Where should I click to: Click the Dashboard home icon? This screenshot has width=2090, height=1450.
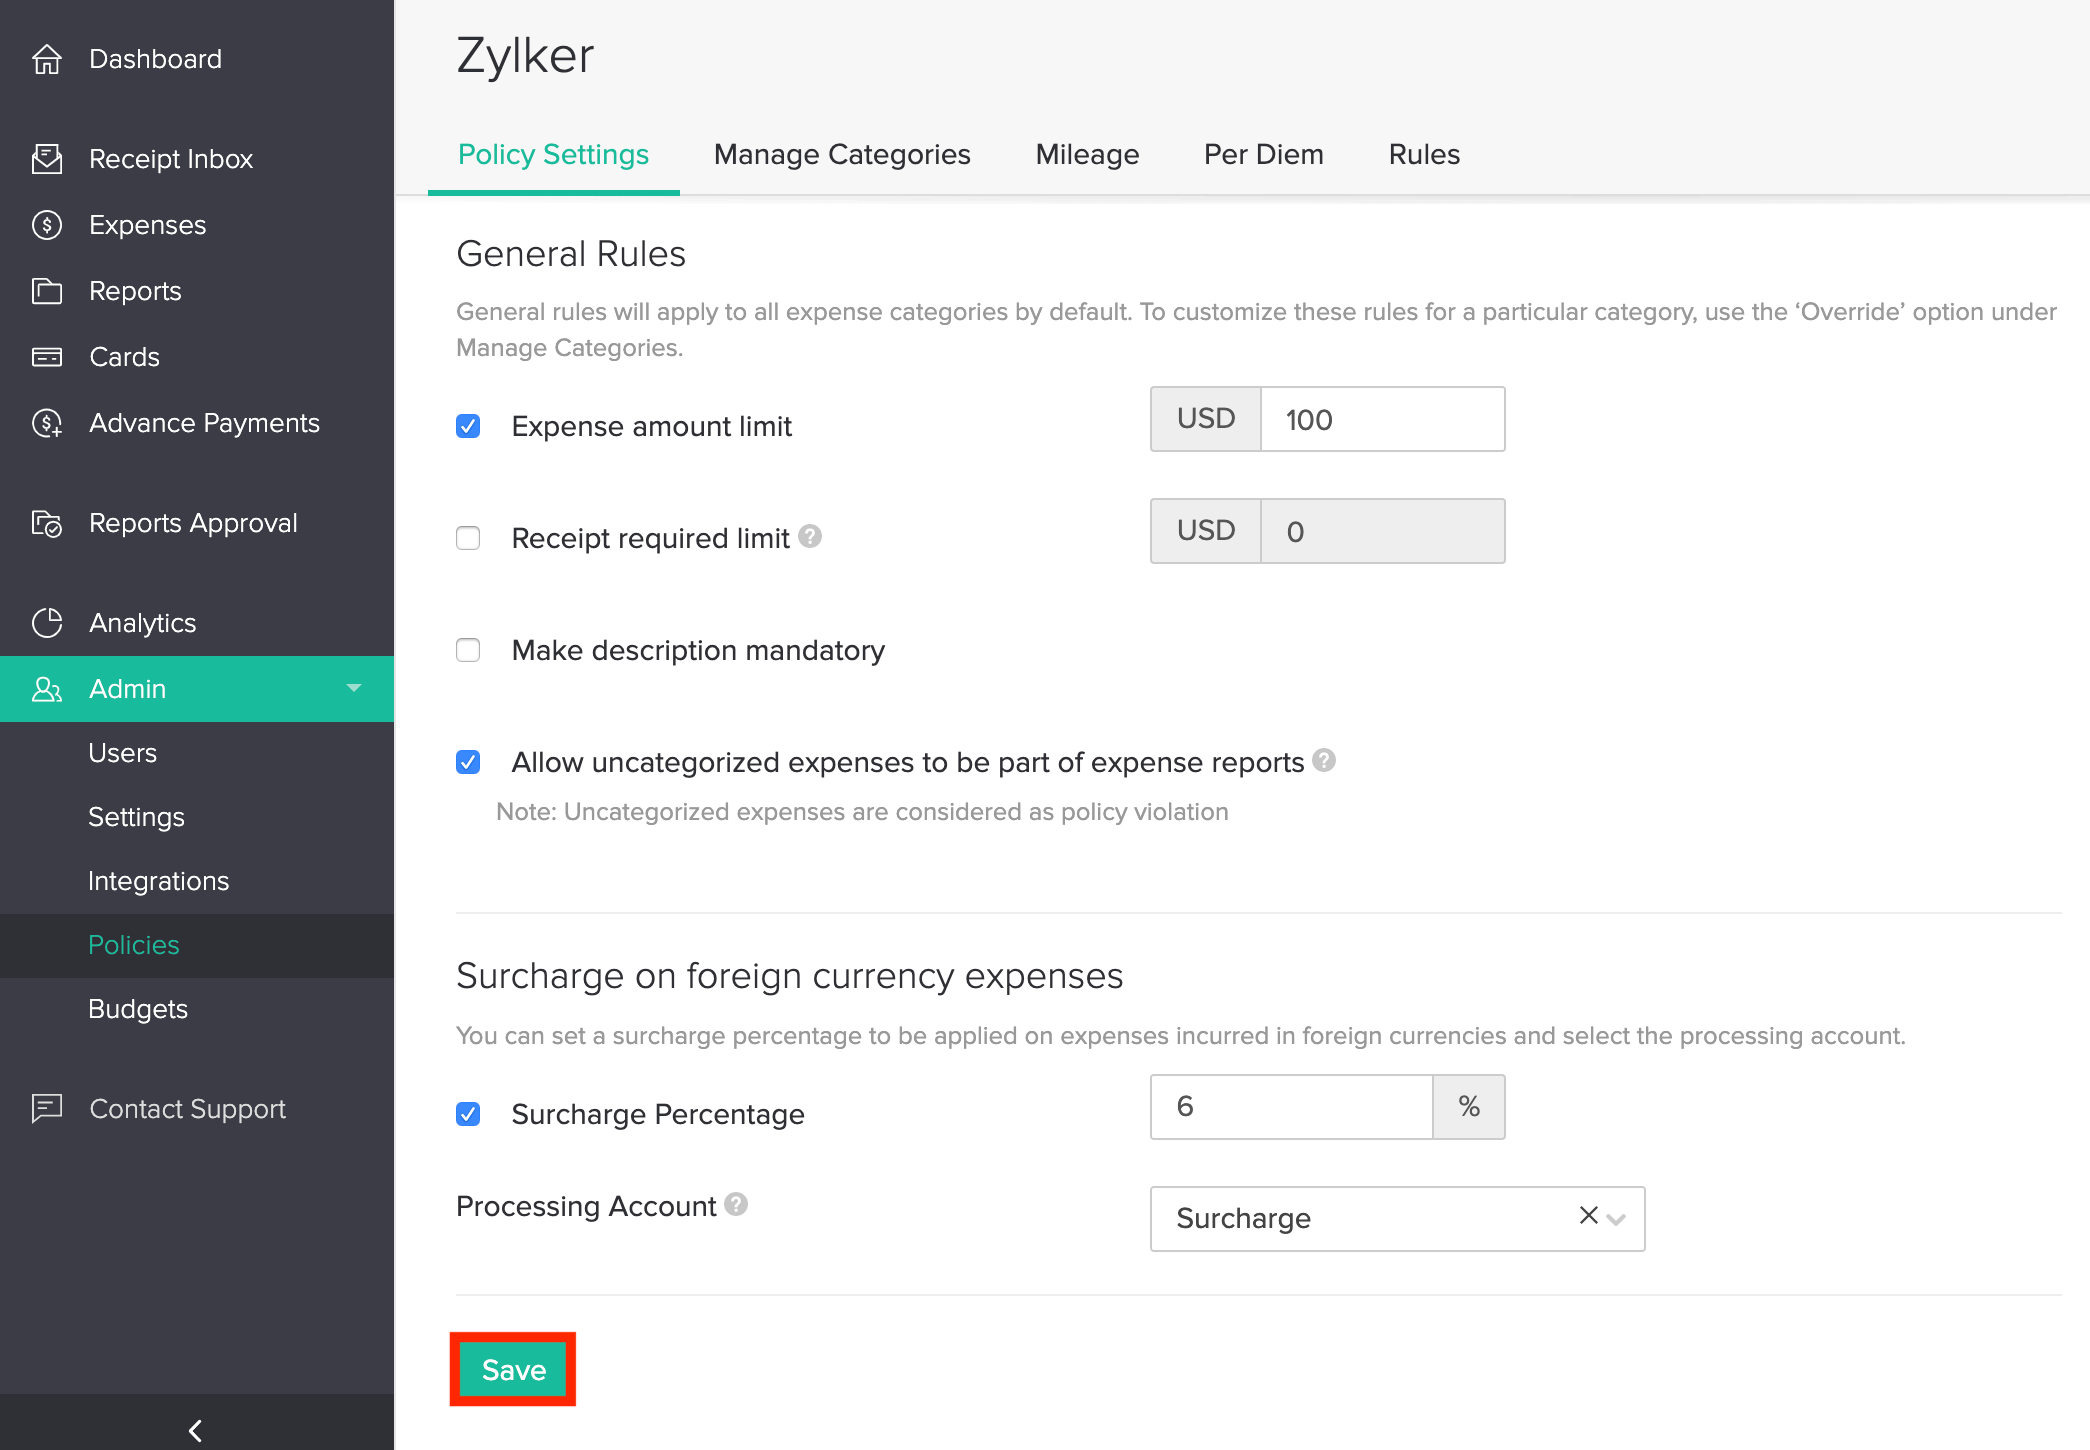47,59
